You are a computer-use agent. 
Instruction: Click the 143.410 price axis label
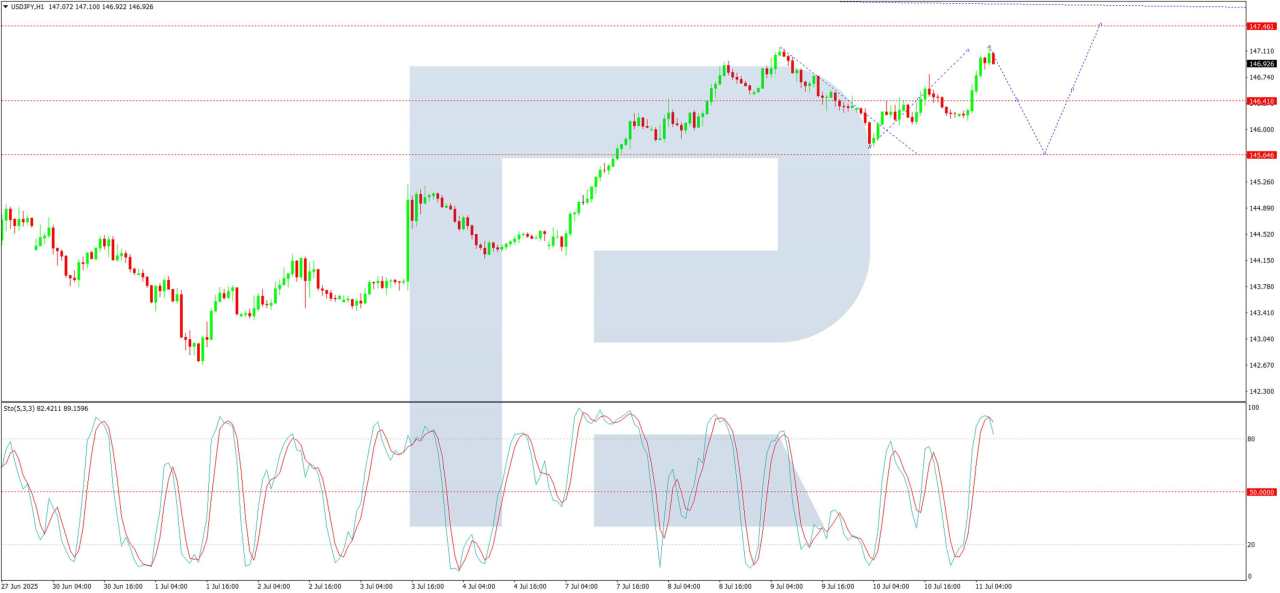click(1261, 313)
